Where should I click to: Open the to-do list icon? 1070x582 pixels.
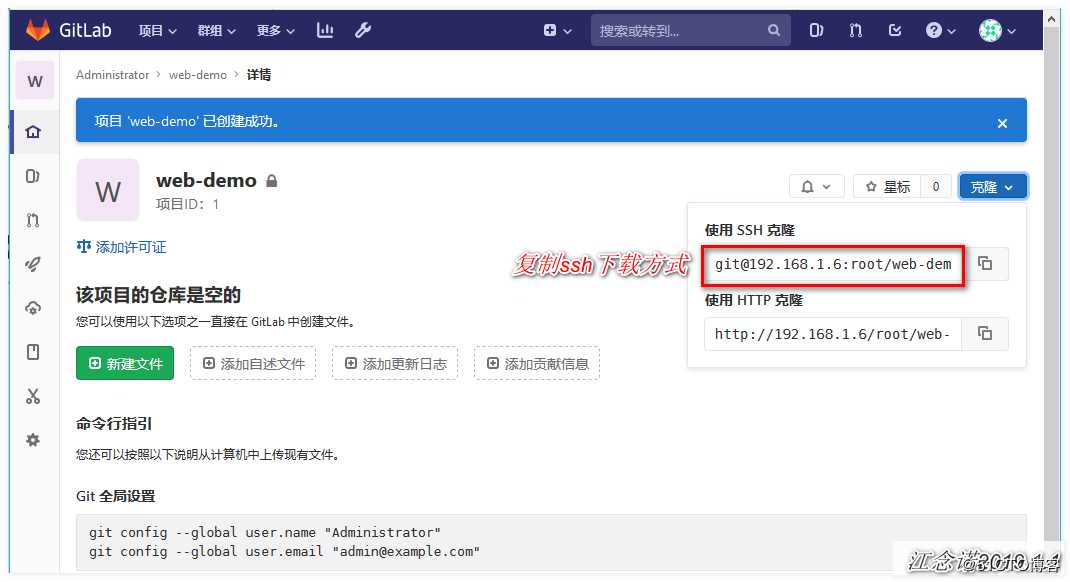pos(895,30)
